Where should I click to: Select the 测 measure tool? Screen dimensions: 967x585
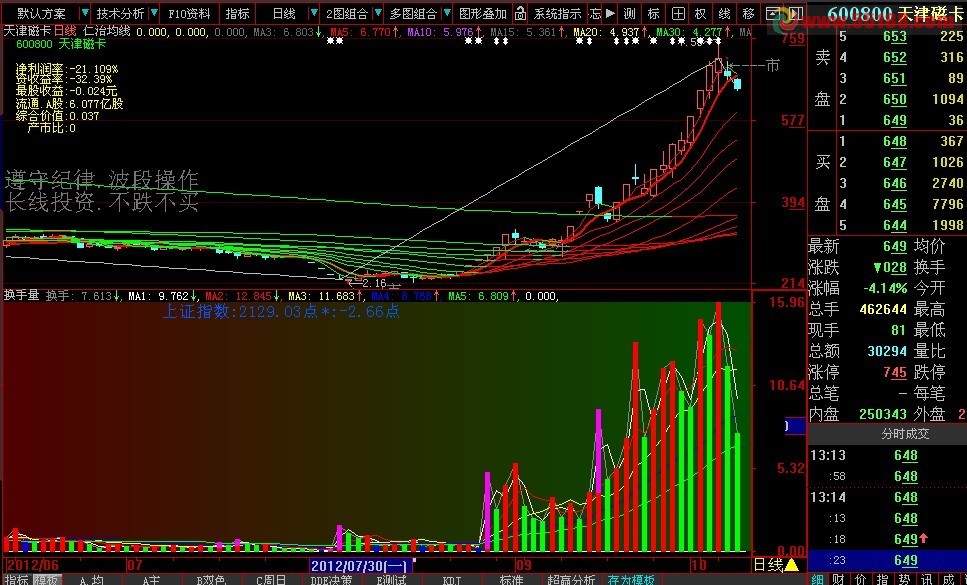coord(629,13)
